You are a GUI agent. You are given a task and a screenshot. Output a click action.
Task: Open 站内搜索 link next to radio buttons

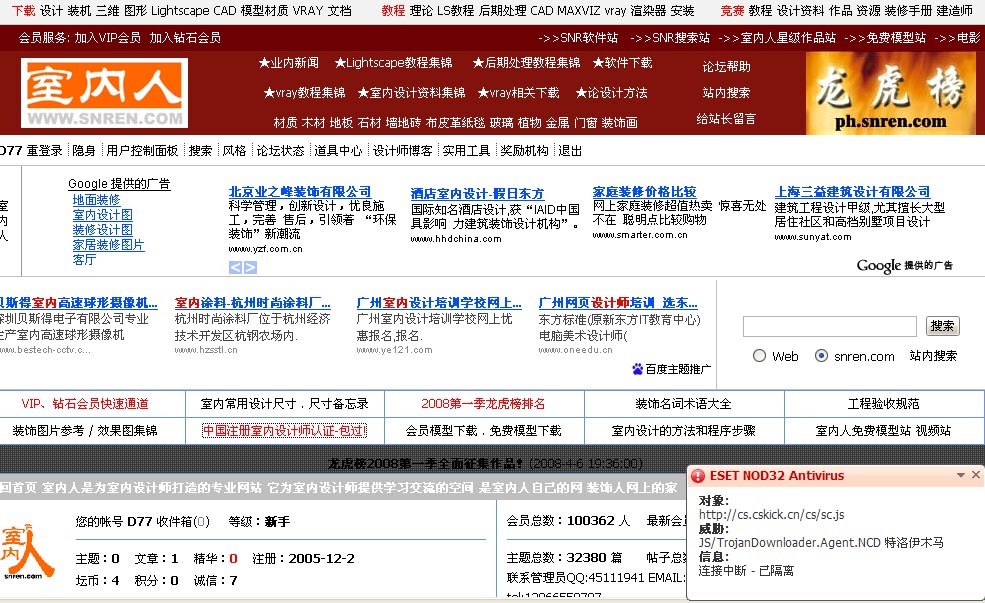coord(933,356)
